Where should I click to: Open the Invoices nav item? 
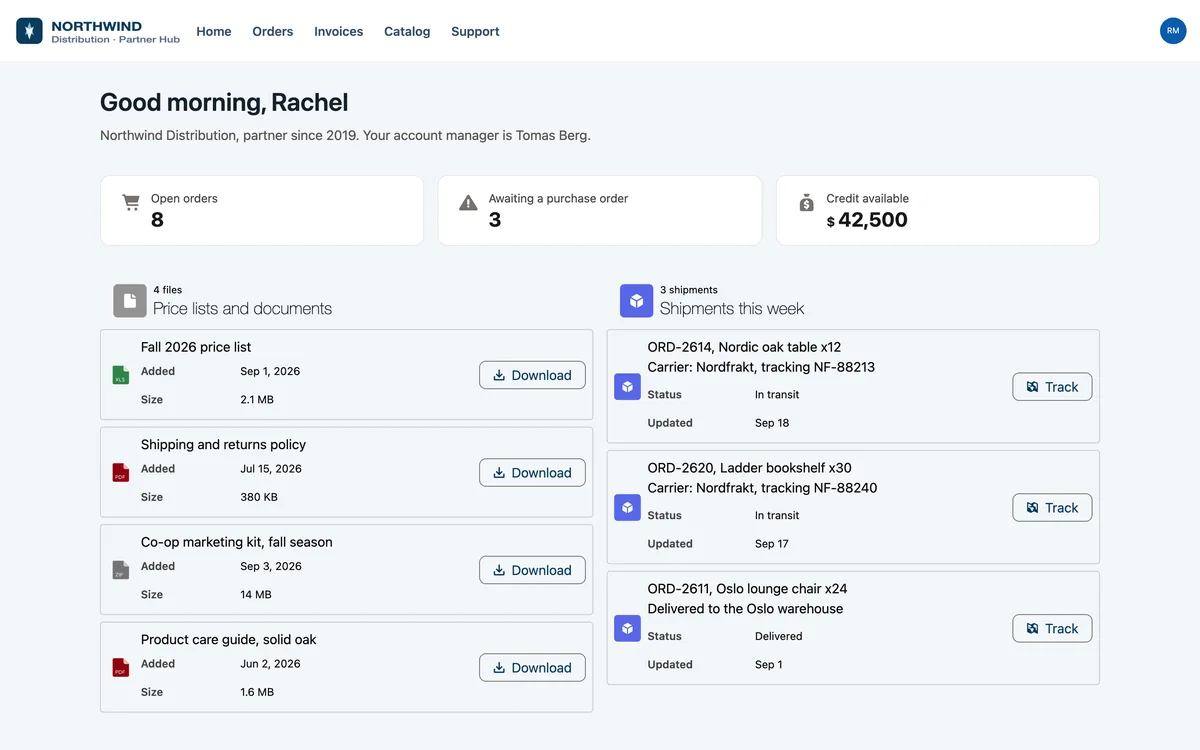tap(339, 32)
